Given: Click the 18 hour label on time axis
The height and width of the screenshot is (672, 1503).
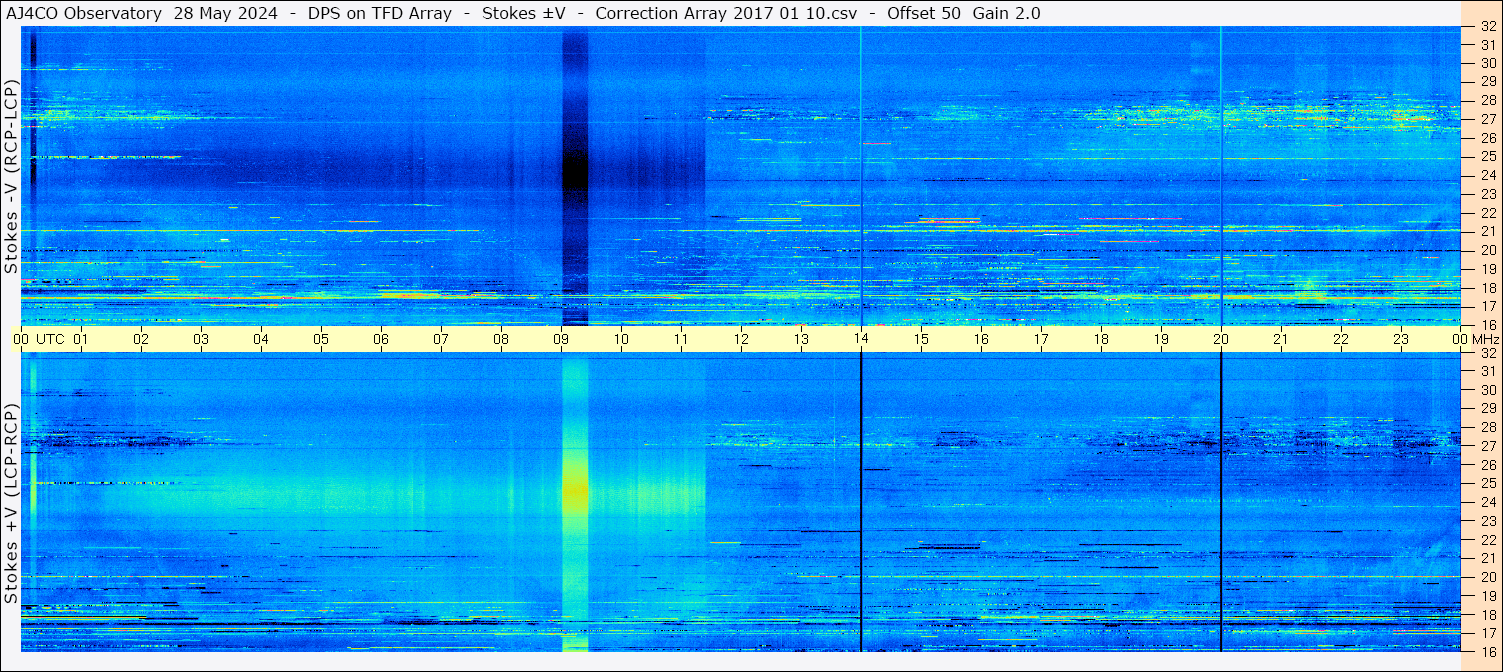Looking at the screenshot, I should tap(1101, 339).
